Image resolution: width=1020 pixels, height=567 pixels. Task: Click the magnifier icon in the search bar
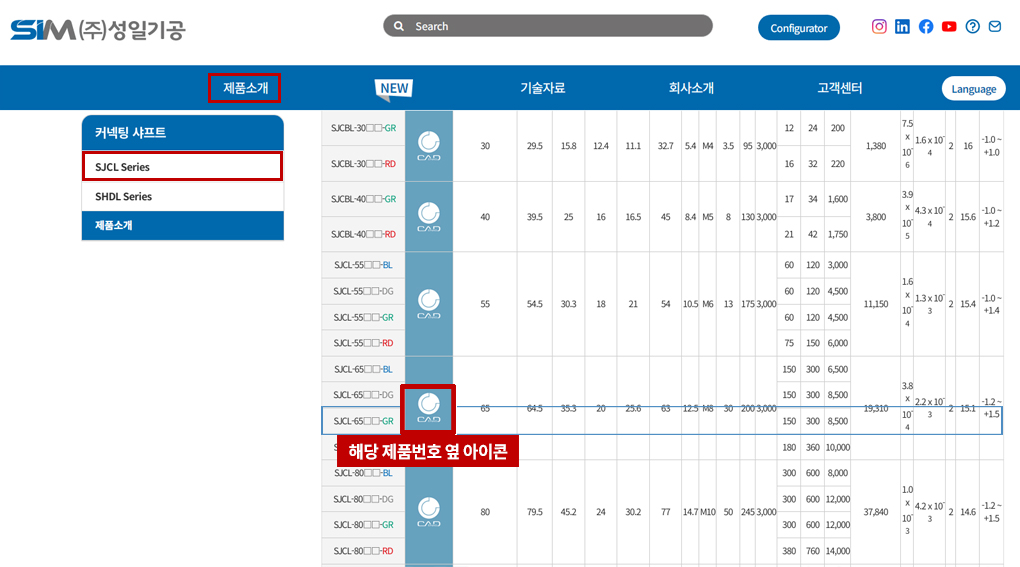399,26
